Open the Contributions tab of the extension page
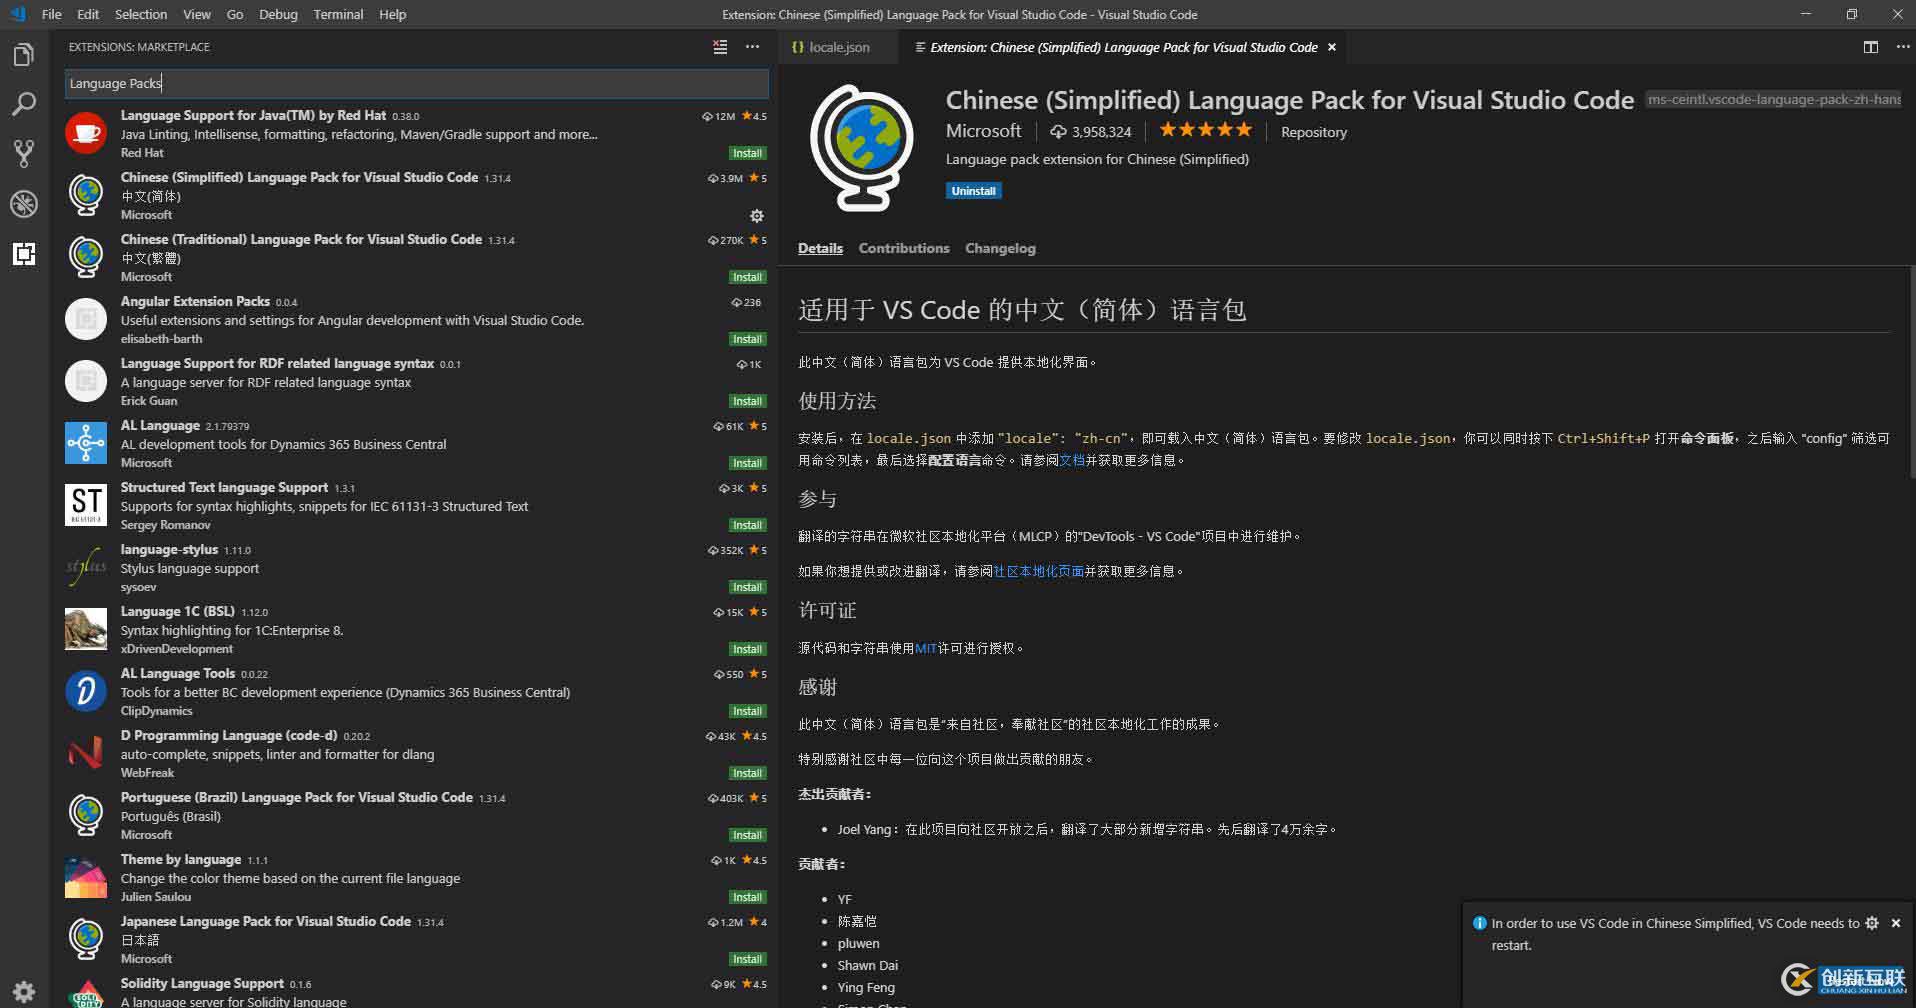This screenshot has height=1008, width=1916. (x=903, y=248)
